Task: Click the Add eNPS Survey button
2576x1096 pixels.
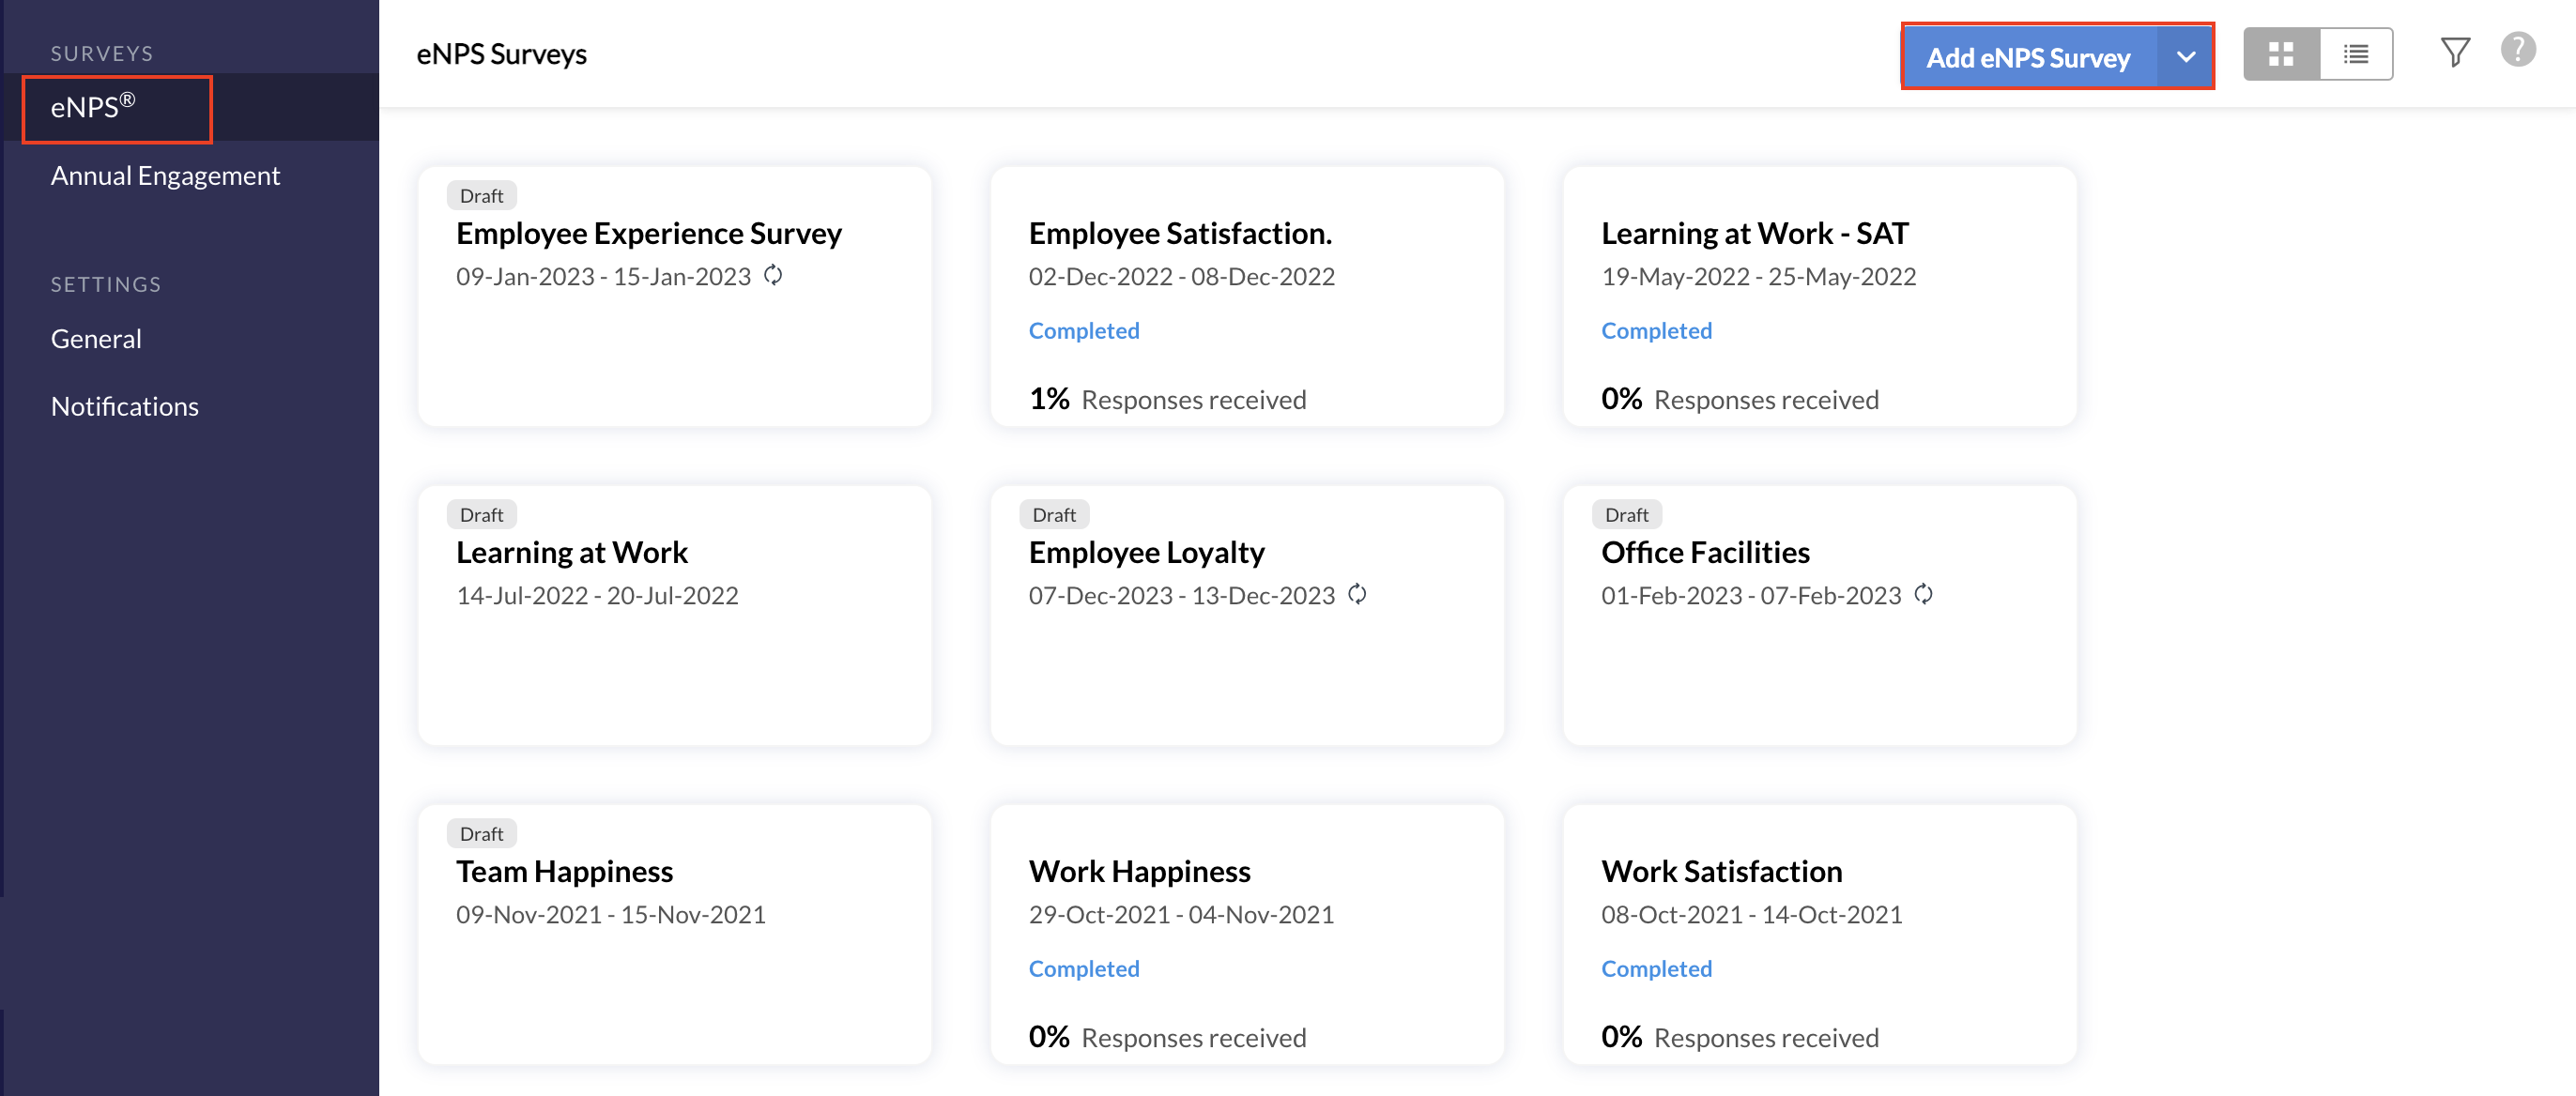Action: pyautogui.click(x=2029, y=57)
